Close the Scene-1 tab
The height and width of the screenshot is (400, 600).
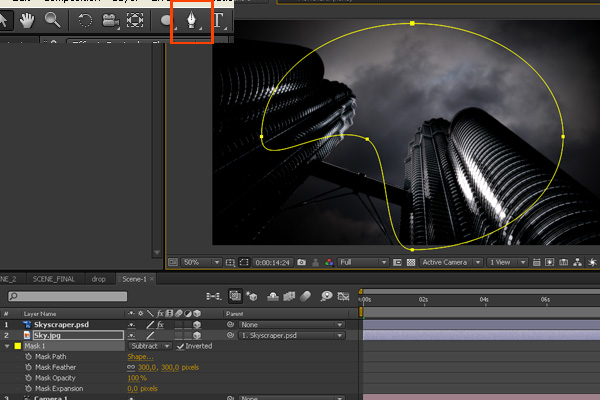tap(152, 279)
